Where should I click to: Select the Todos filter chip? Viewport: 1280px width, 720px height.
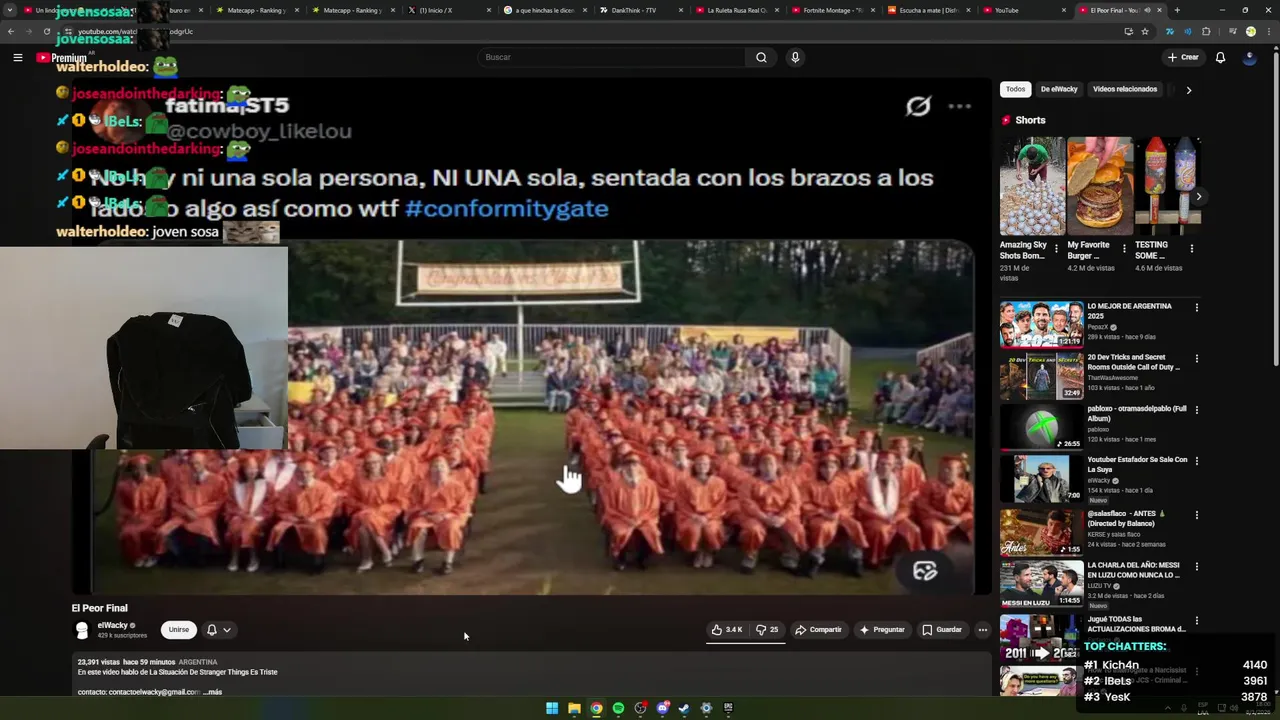pyautogui.click(x=1015, y=89)
